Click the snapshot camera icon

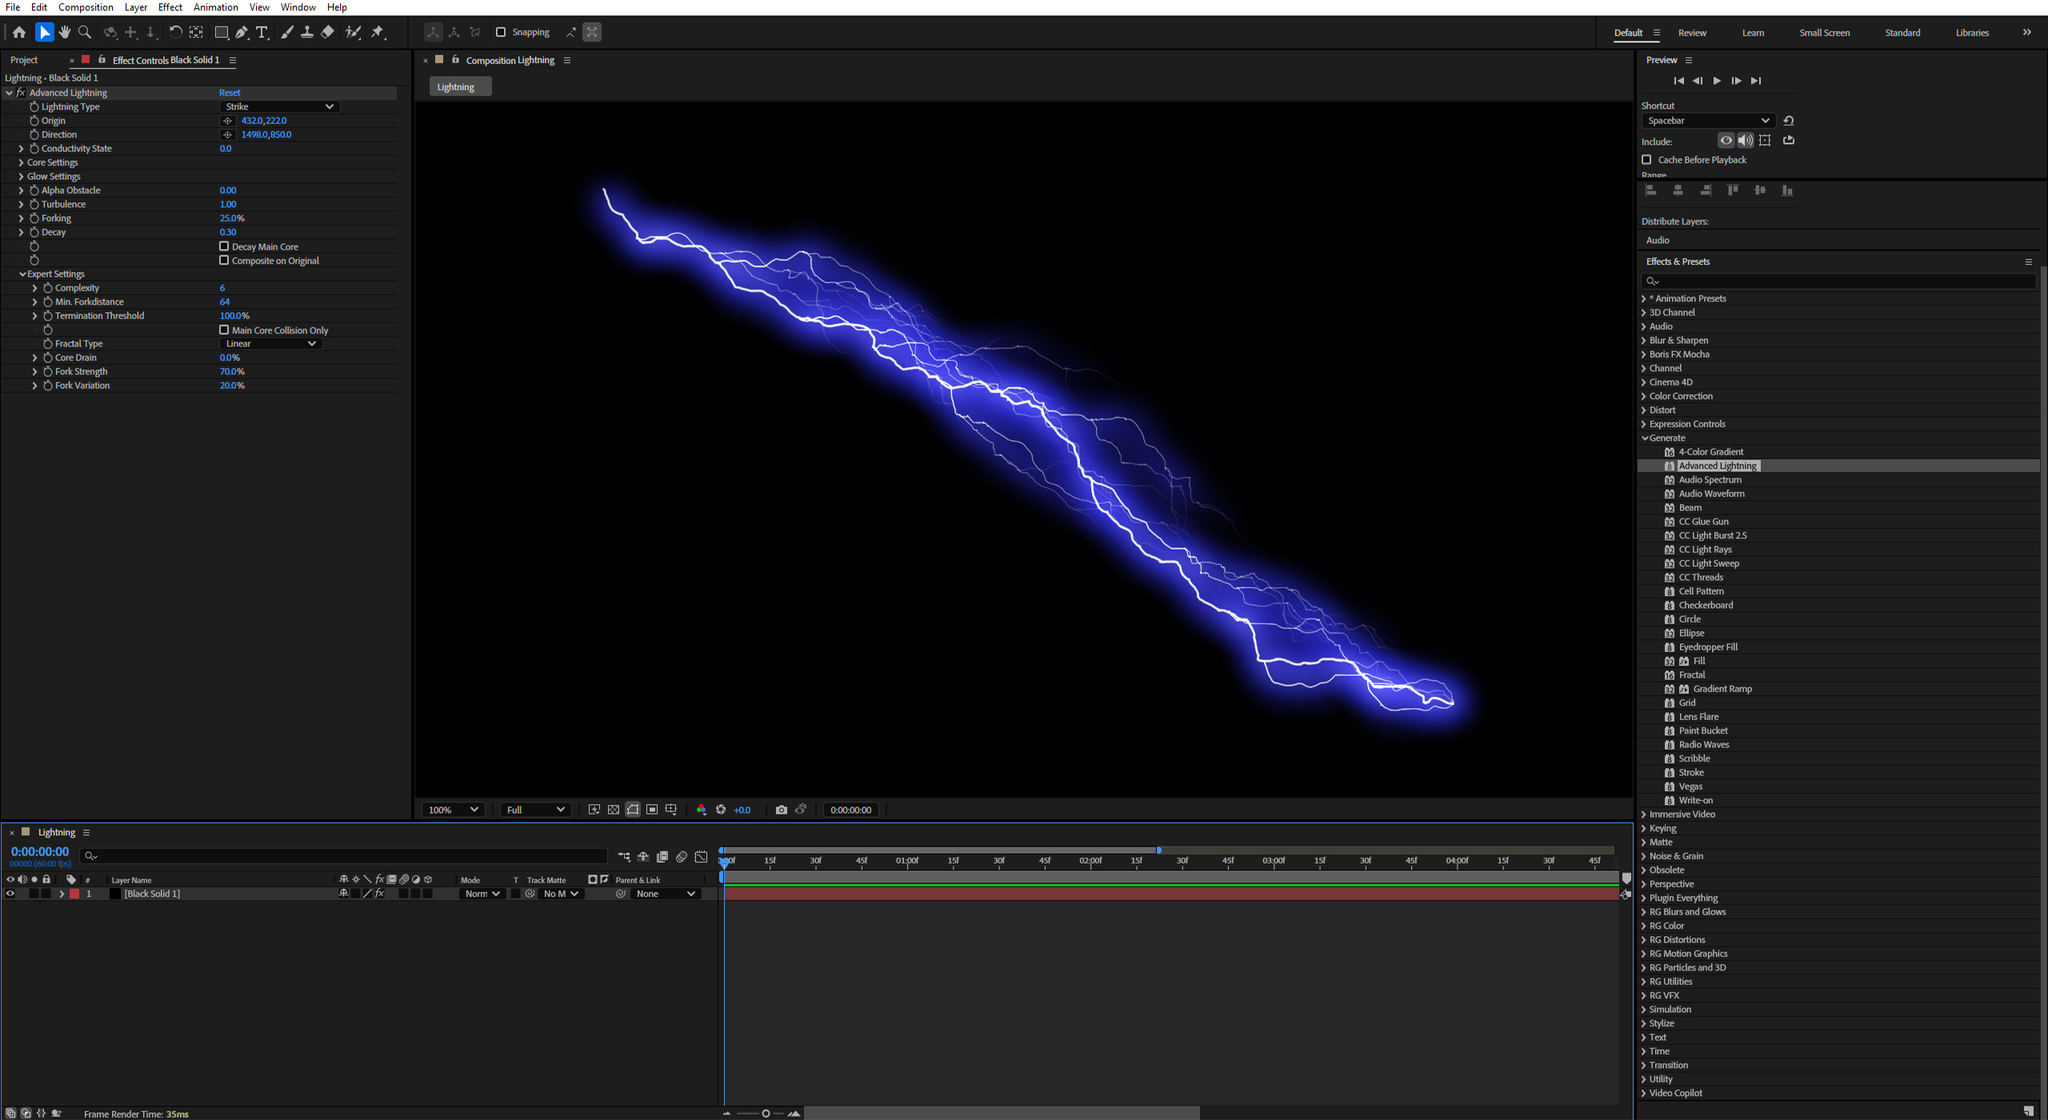coord(781,810)
